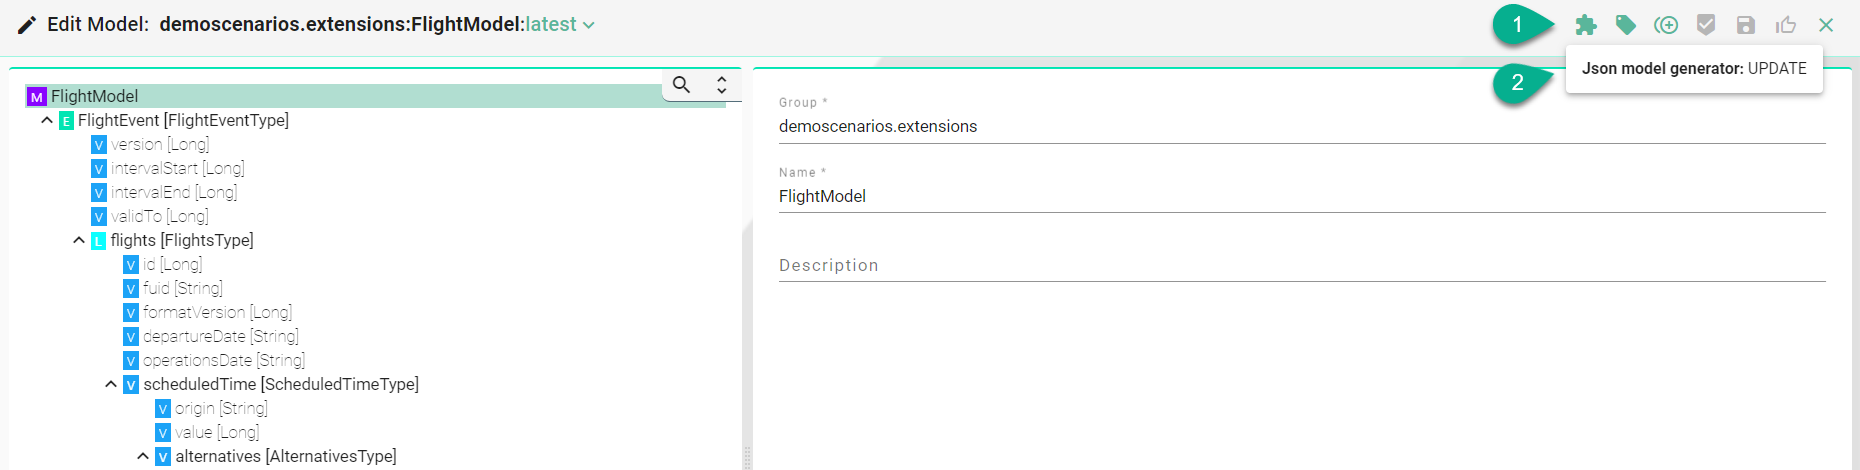
Task: Collapse the FlightEvent node
Action: [47, 120]
